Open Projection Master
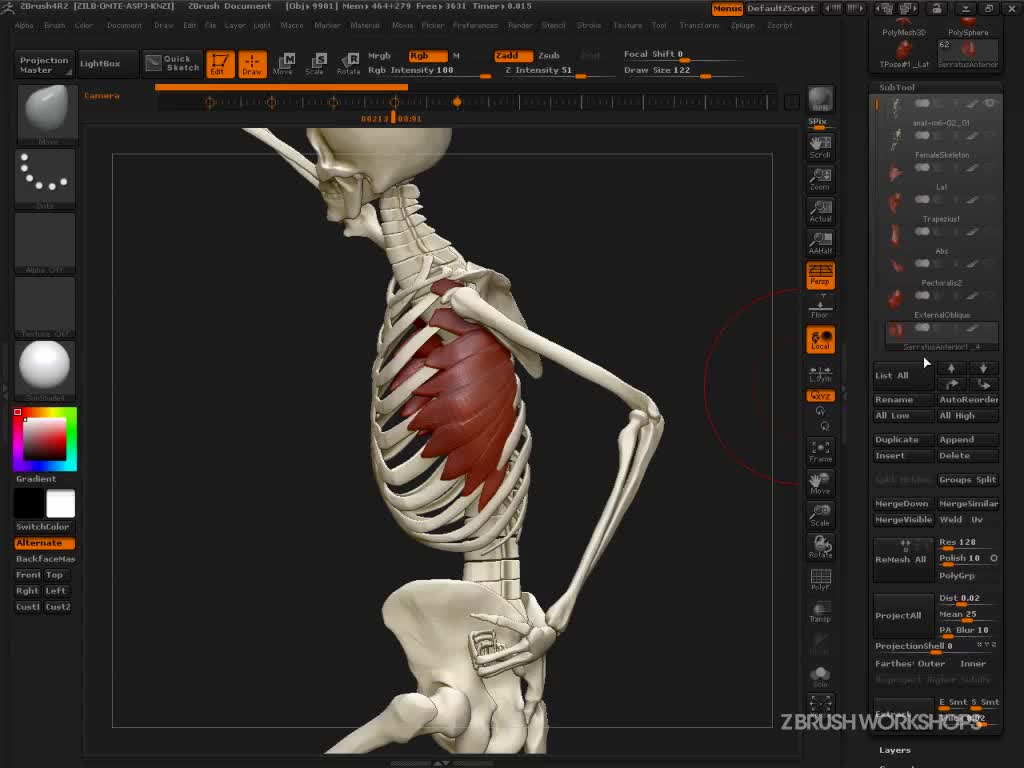This screenshot has width=1024, height=768. tap(44, 64)
